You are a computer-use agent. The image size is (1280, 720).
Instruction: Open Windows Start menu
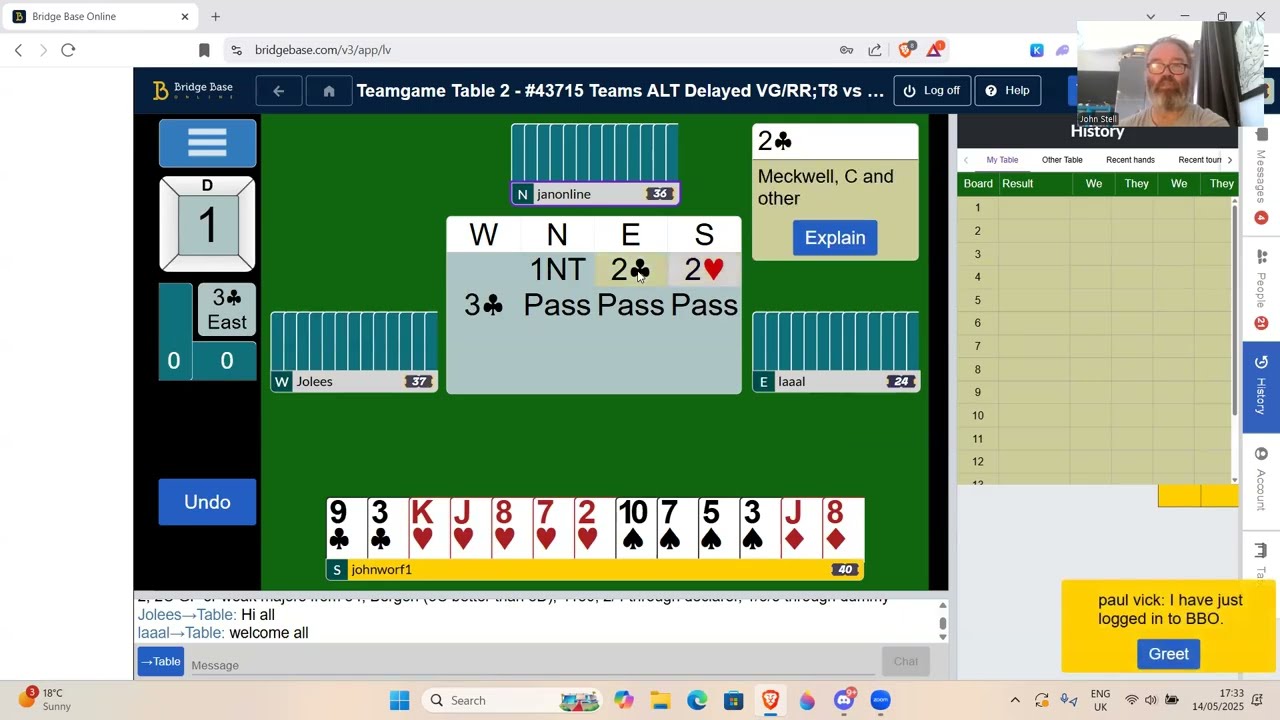(399, 700)
